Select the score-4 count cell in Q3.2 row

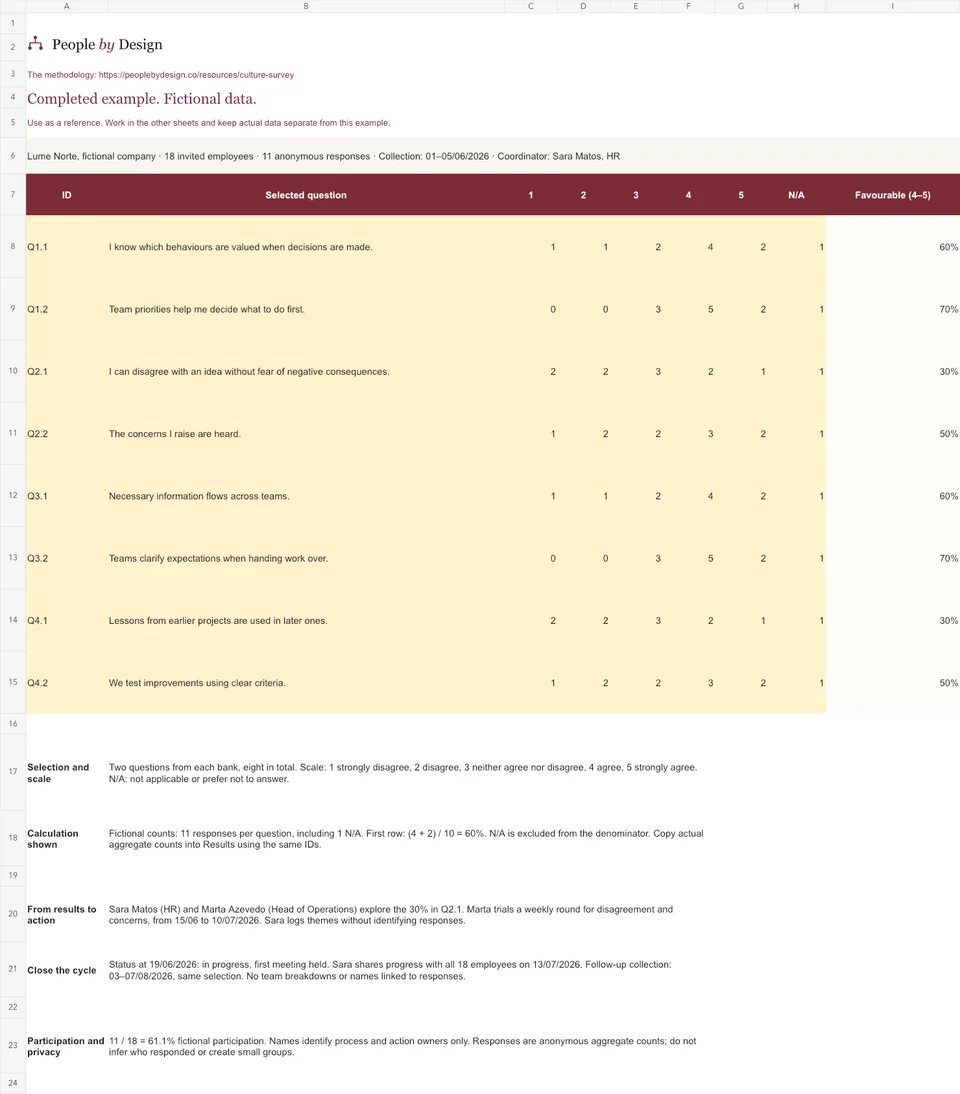[688, 558]
